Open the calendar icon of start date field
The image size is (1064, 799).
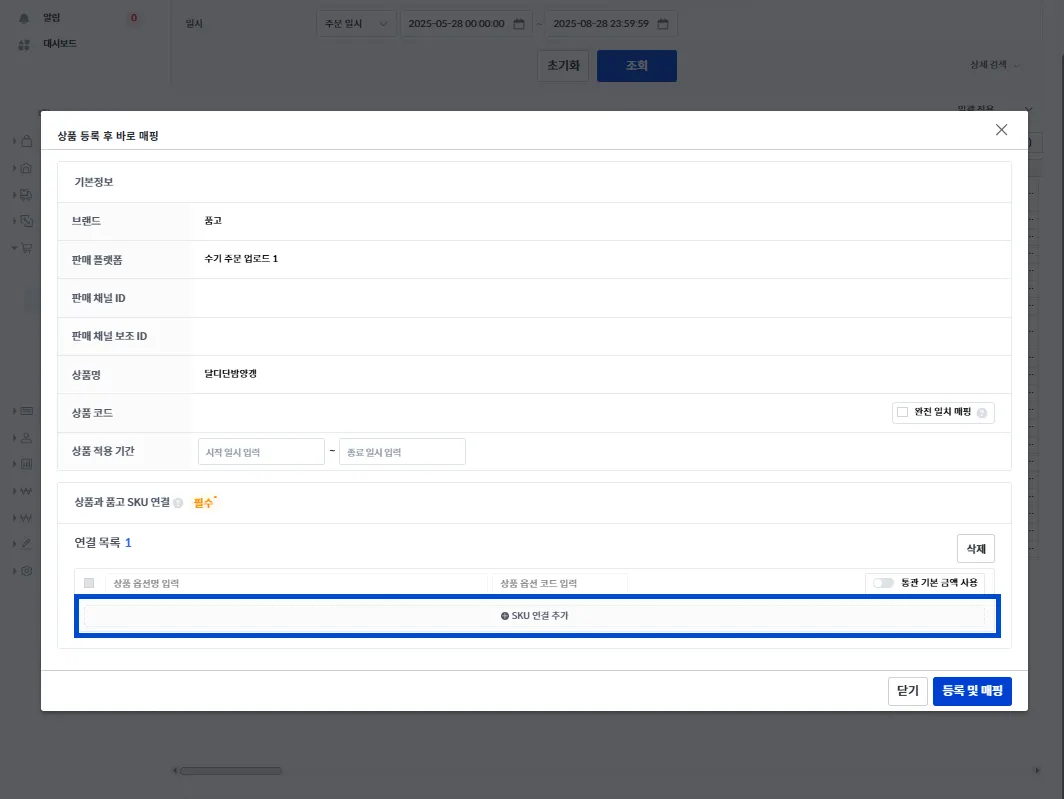[x=519, y=24]
